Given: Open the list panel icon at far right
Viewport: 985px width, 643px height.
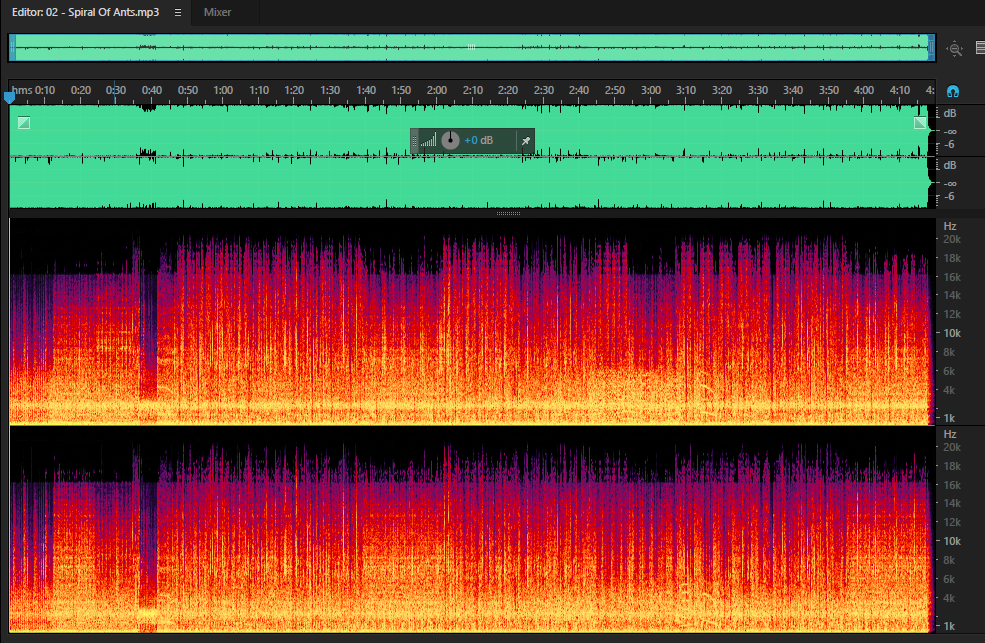Looking at the screenshot, I should (980, 48).
